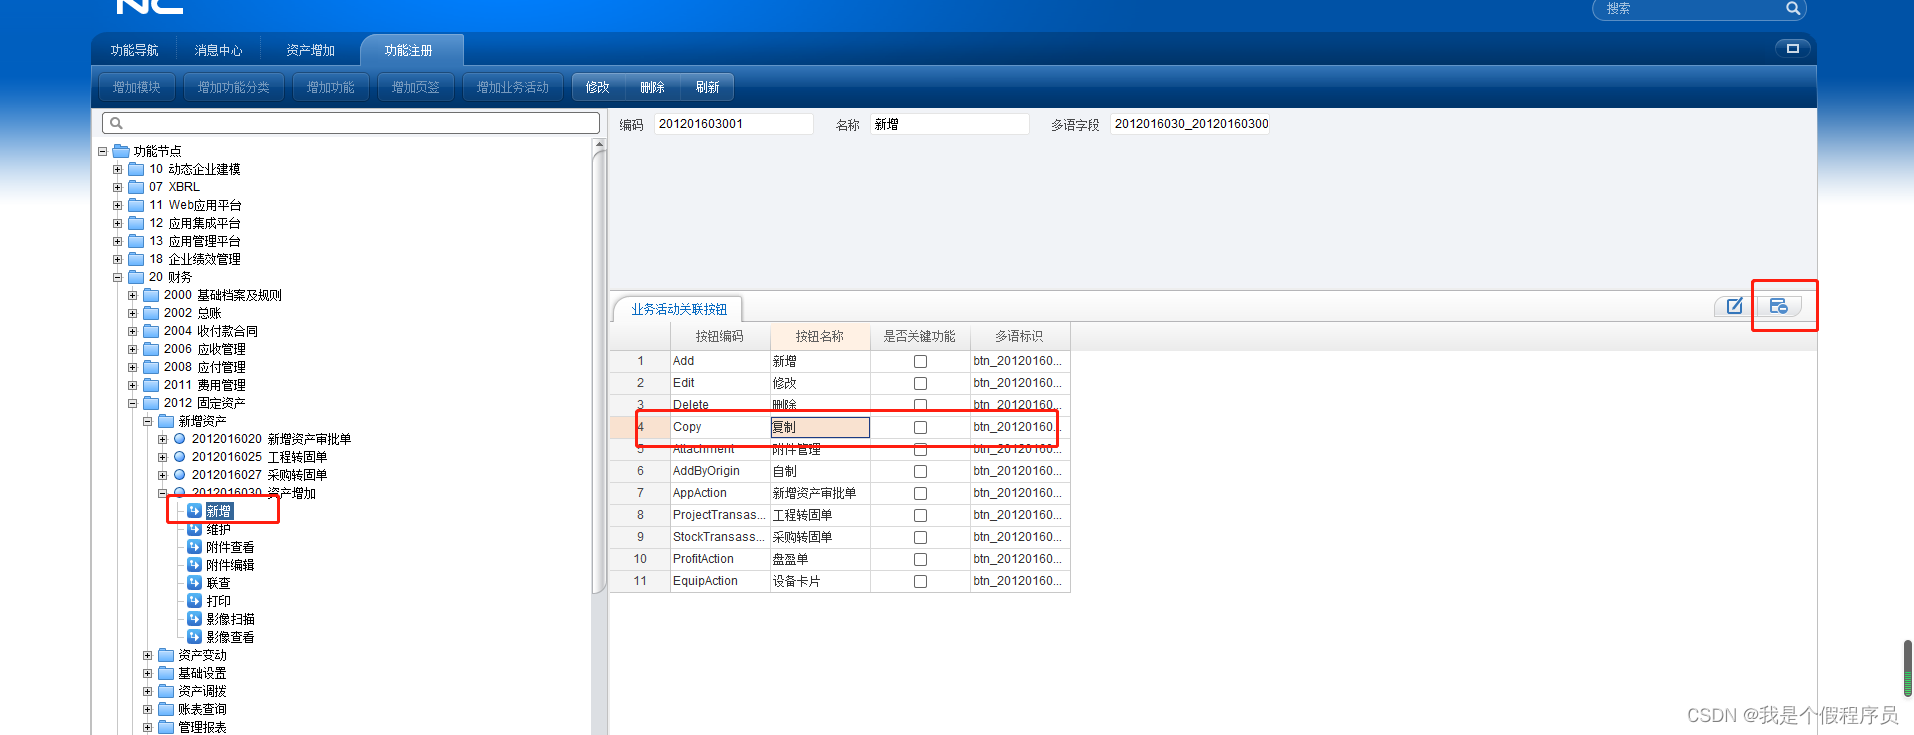Select the 打印 activity node icon

(195, 601)
